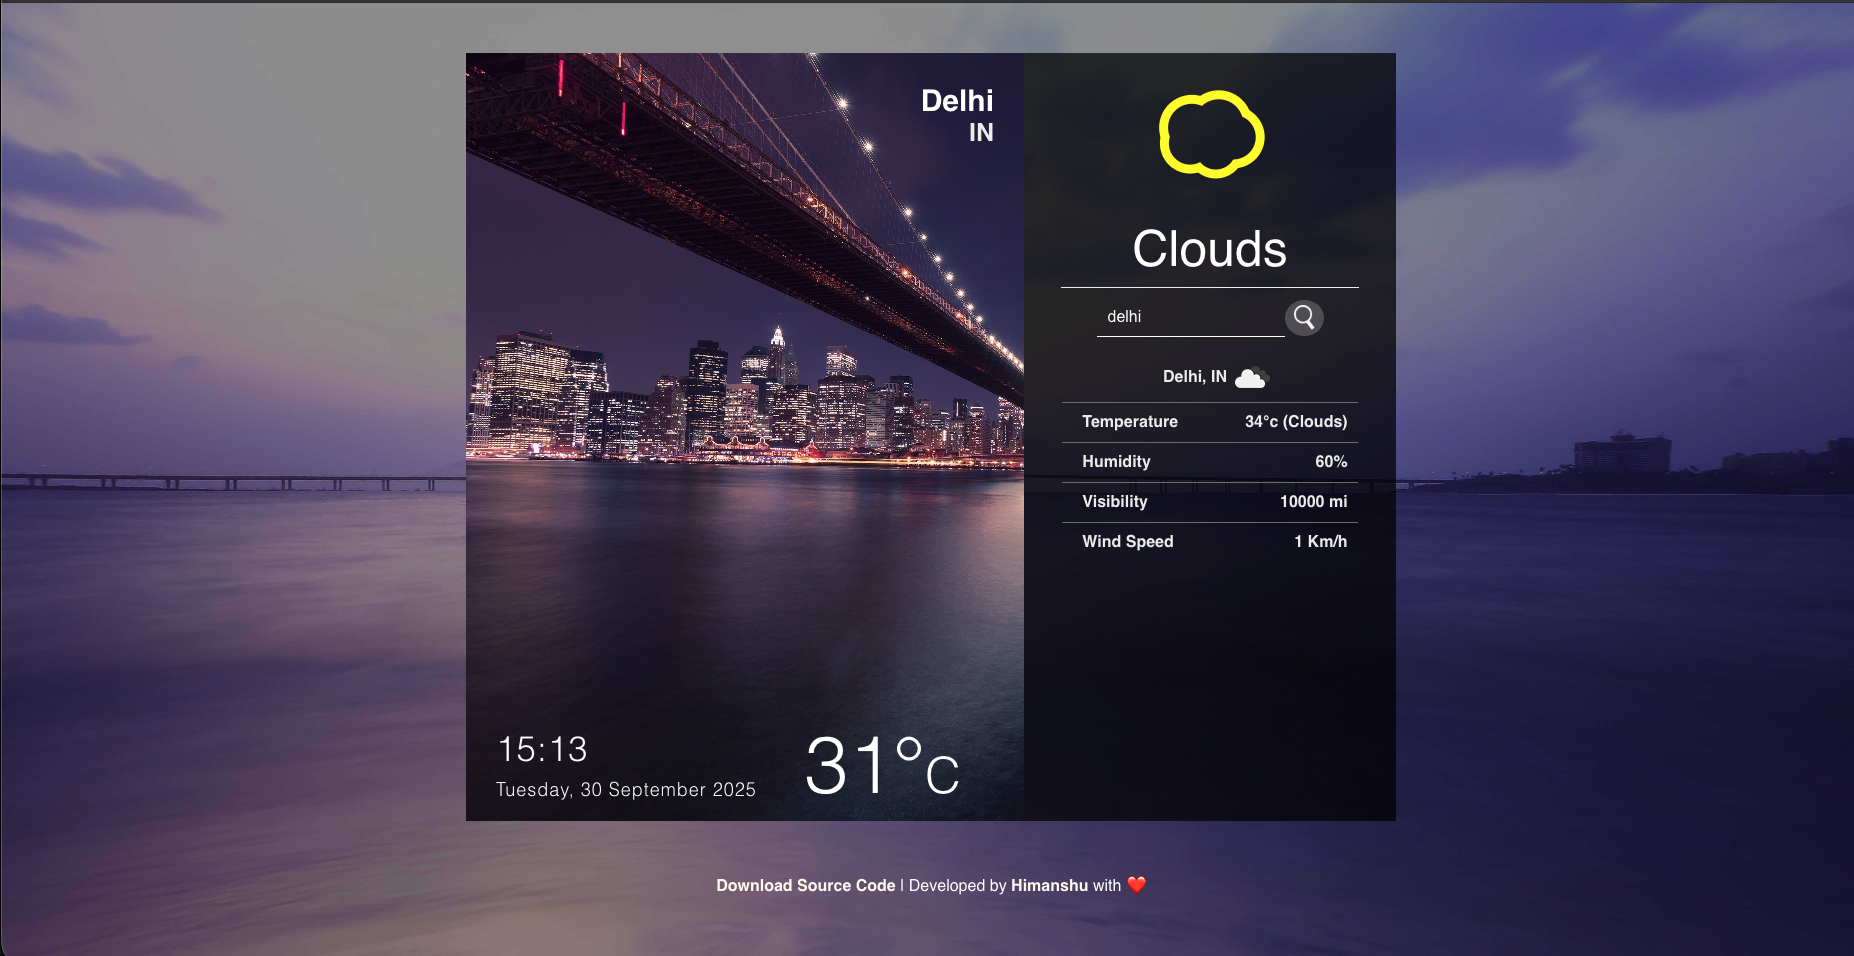Screen dimensions: 1854x956
Task: Select the Clouds condition heading icon area
Action: (1210, 250)
